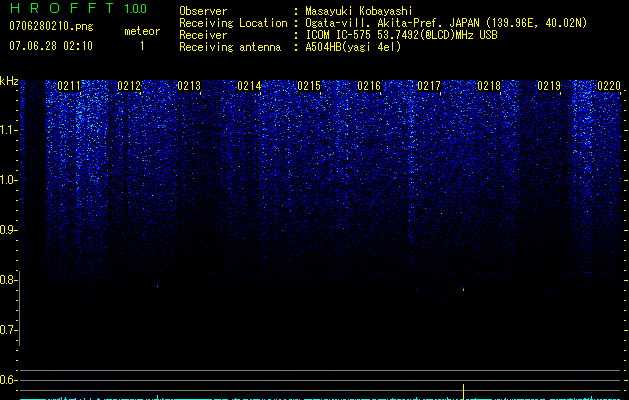
Task: Click the 0215 time marker
Action: coord(309,86)
